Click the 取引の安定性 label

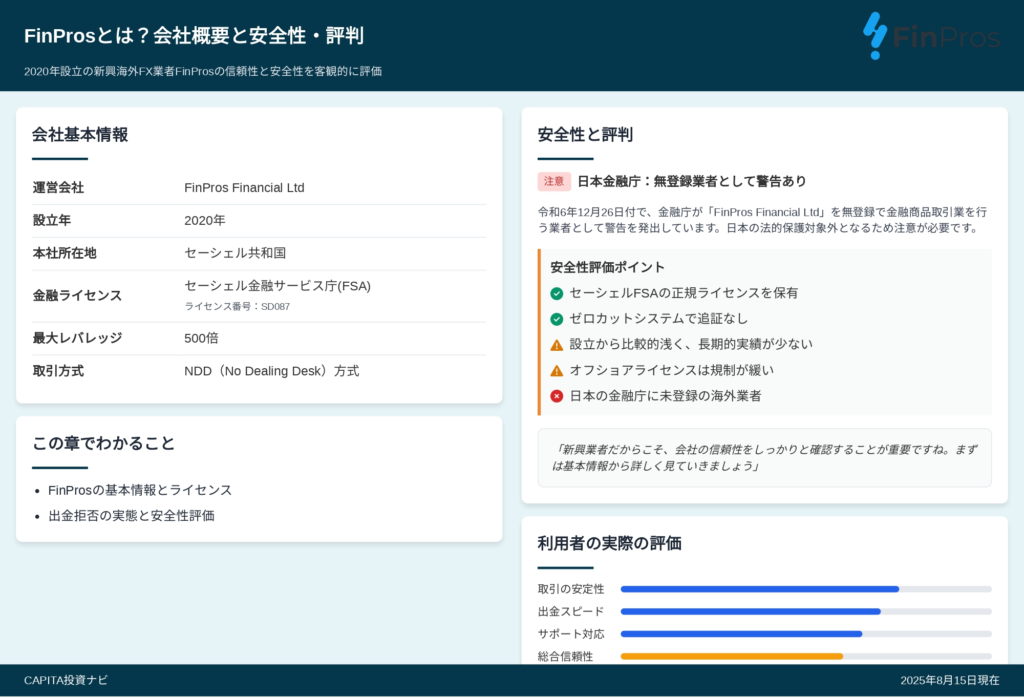coord(571,589)
